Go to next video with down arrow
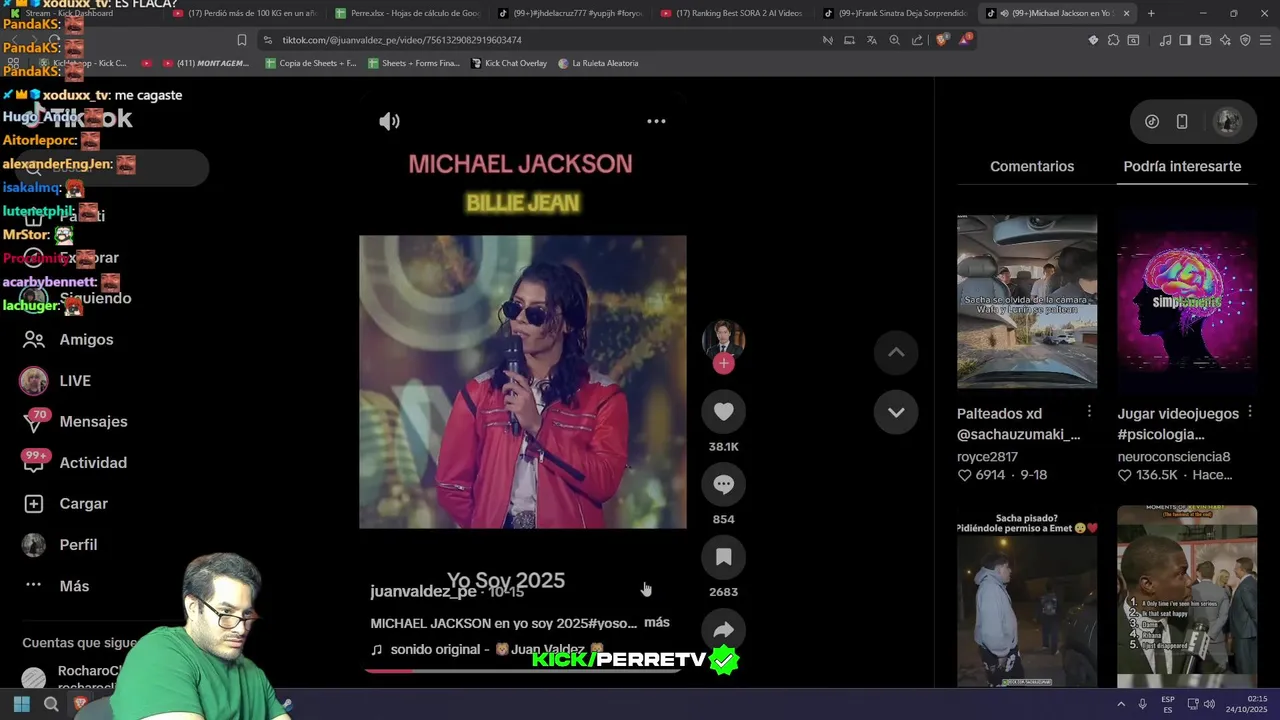The width and height of the screenshot is (1280, 720). point(896,412)
